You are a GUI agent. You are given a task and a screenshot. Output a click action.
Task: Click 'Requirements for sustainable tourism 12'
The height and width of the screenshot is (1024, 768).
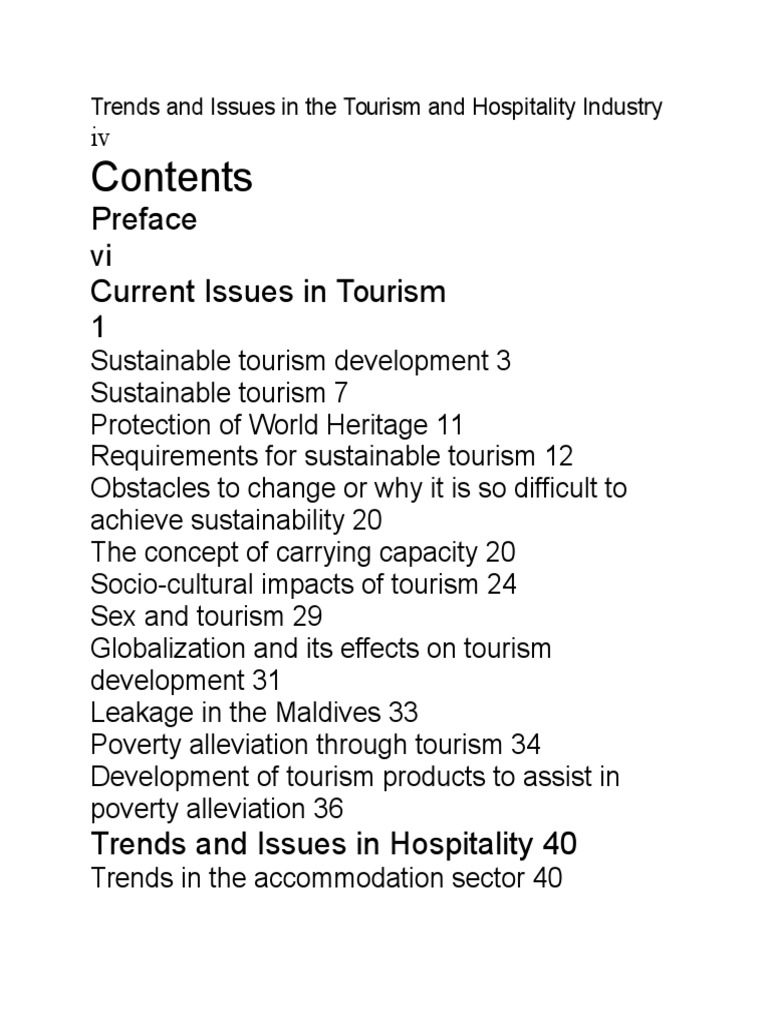click(332, 457)
